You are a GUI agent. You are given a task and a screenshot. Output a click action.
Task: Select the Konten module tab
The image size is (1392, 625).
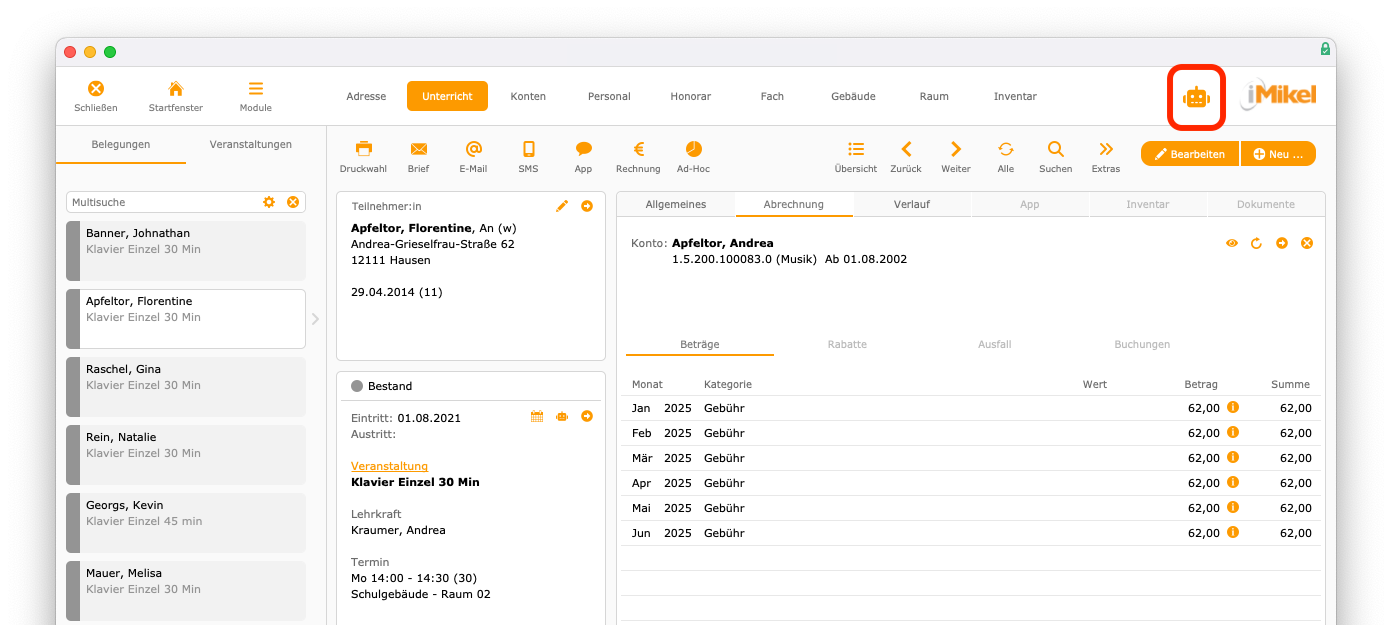pos(528,97)
